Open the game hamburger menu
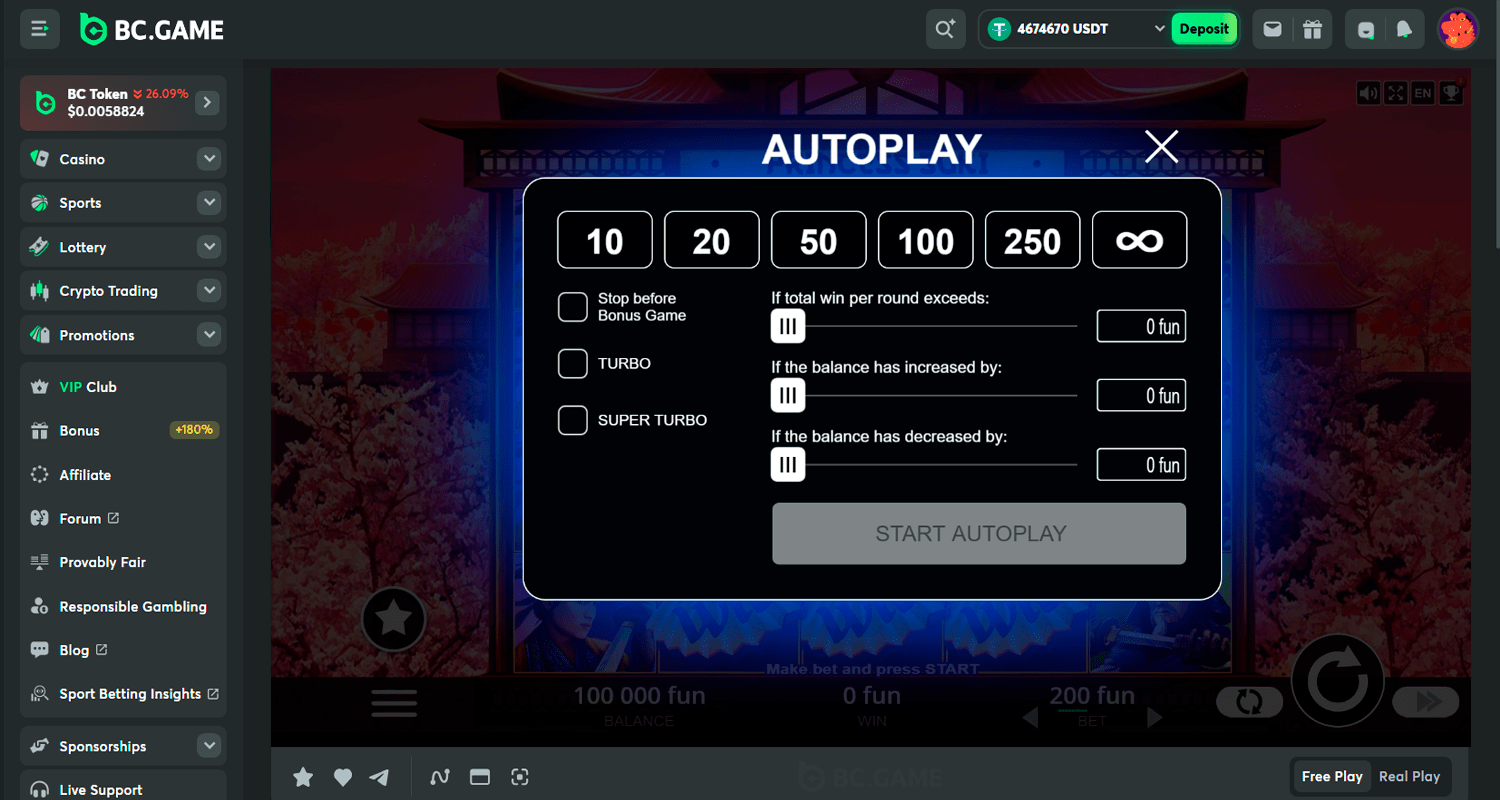1500x800 pixels. 394,703
